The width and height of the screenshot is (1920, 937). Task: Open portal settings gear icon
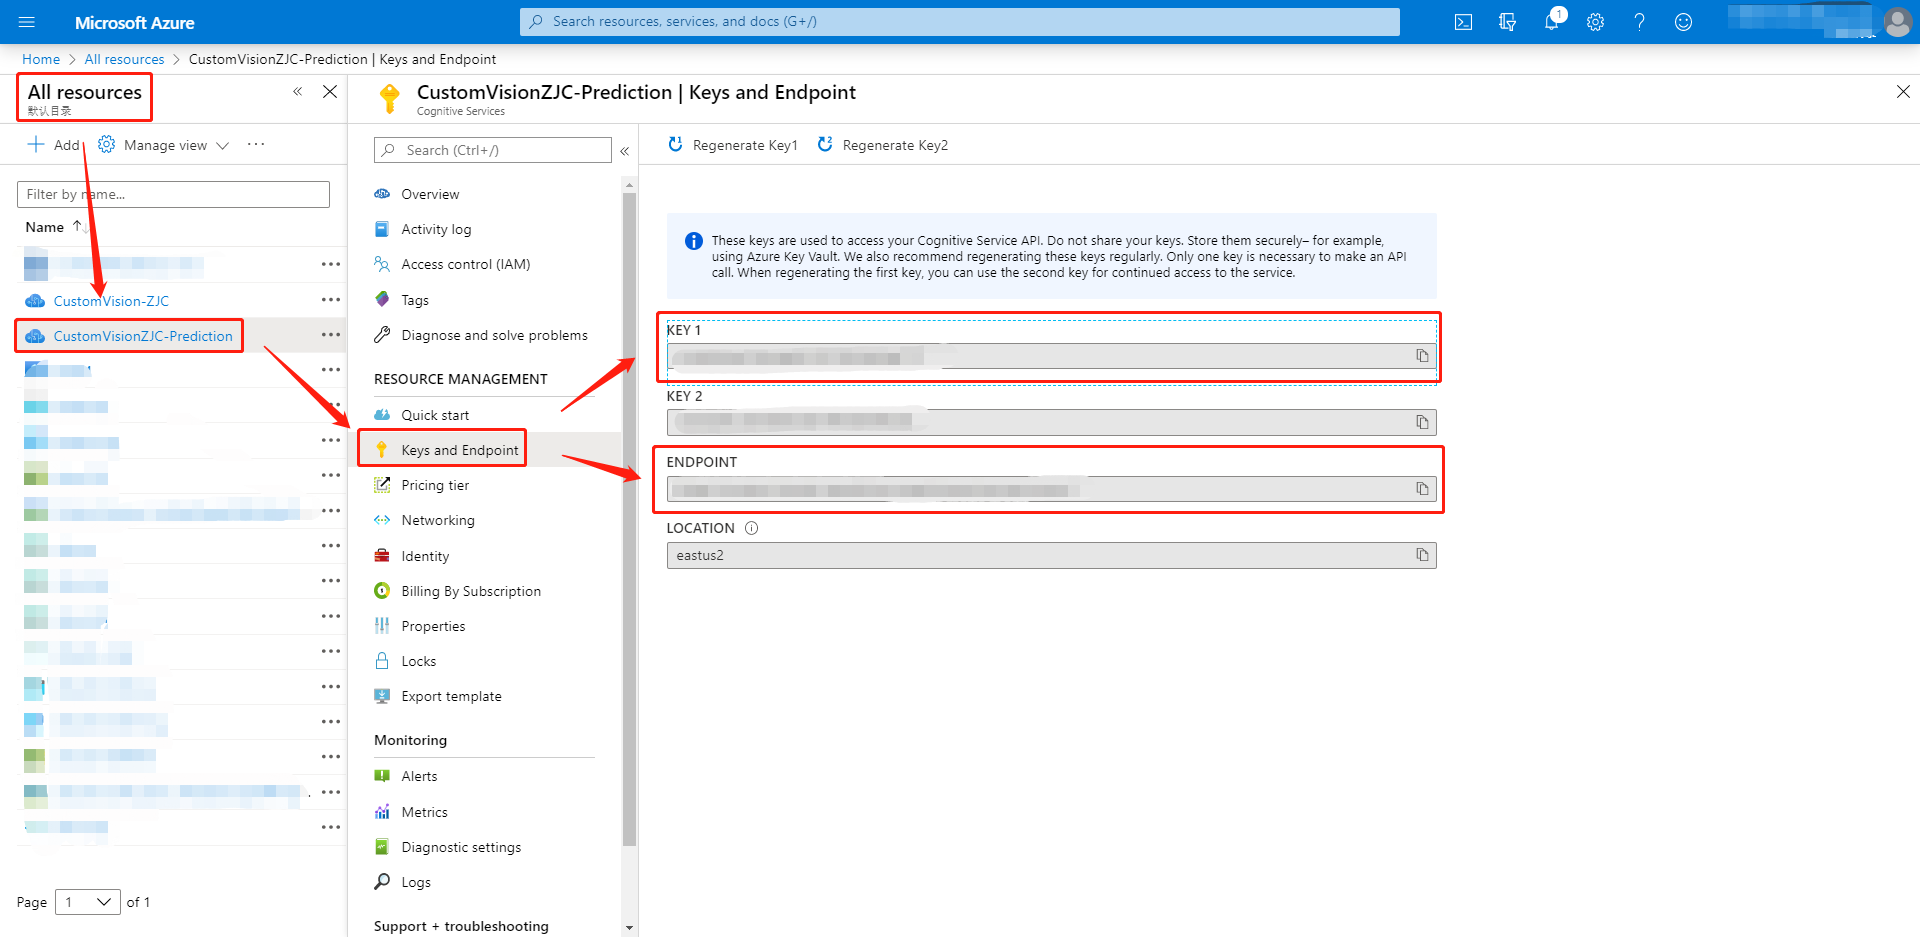point(1595,22)
